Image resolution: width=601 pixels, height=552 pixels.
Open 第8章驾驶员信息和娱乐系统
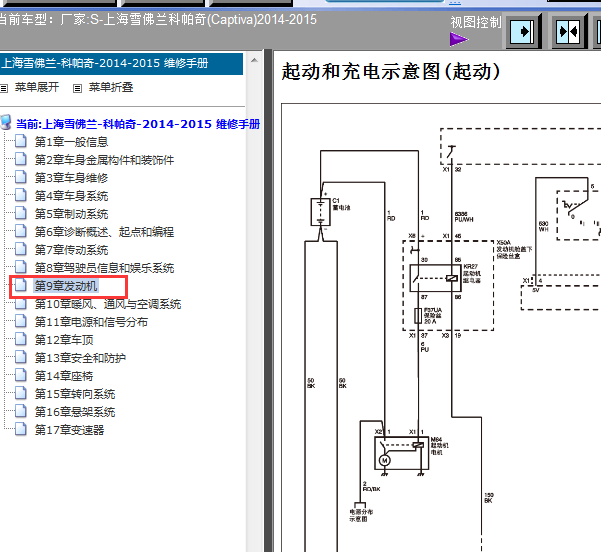104,268
